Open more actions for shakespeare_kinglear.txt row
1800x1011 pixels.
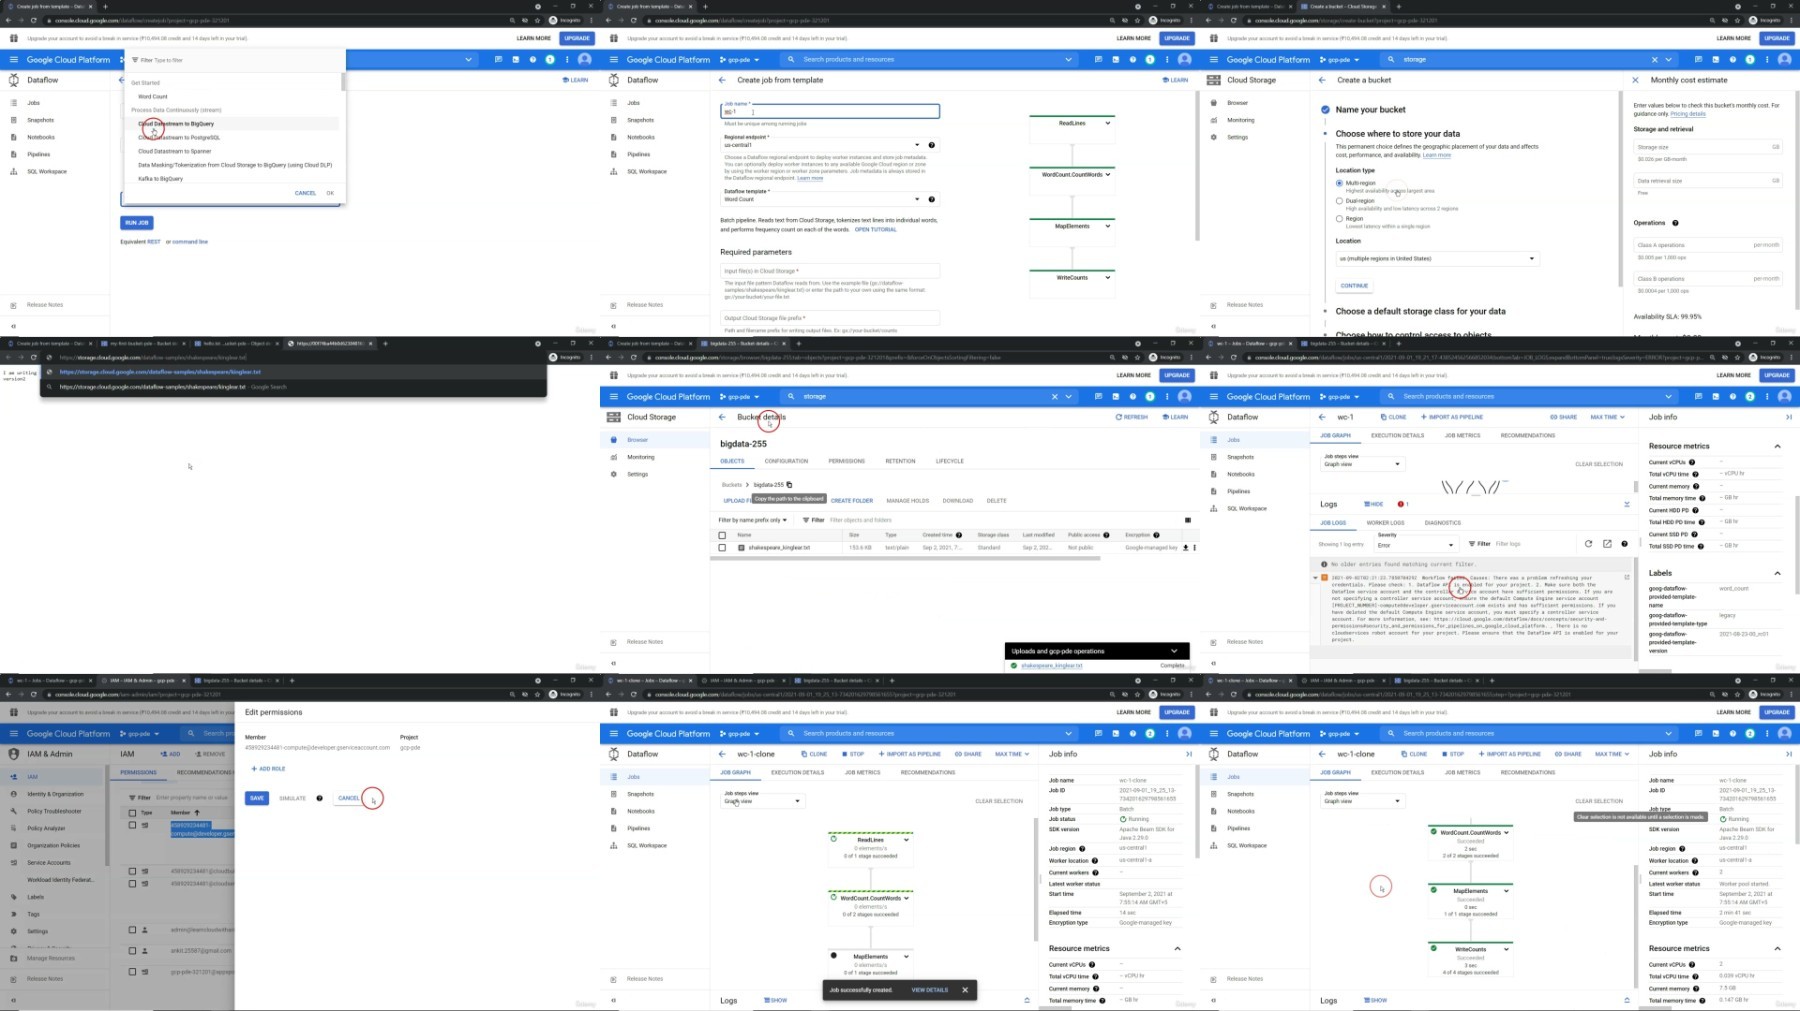[1194, 548]
